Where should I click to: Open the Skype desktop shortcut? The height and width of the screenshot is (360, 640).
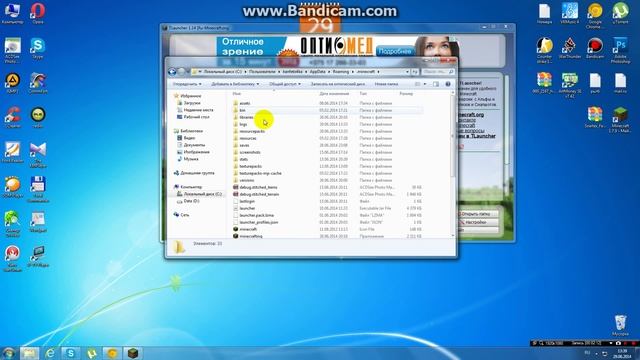pyautogui.click(x=38, y=48)
